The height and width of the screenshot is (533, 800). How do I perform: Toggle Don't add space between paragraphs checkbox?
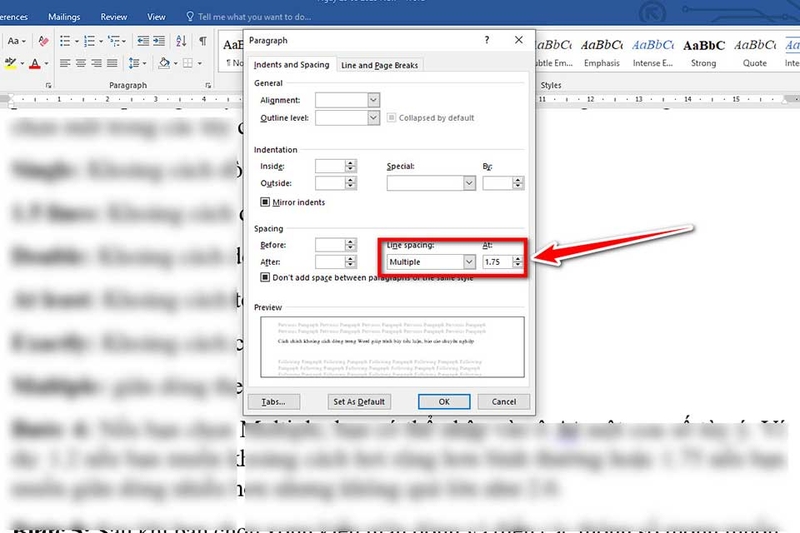pyautogui.click(x=265, y=277)
